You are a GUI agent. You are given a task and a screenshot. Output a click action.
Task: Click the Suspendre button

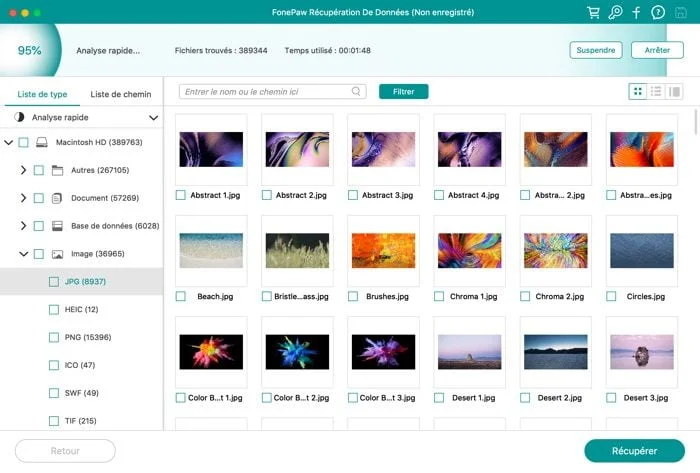[596, 50]
